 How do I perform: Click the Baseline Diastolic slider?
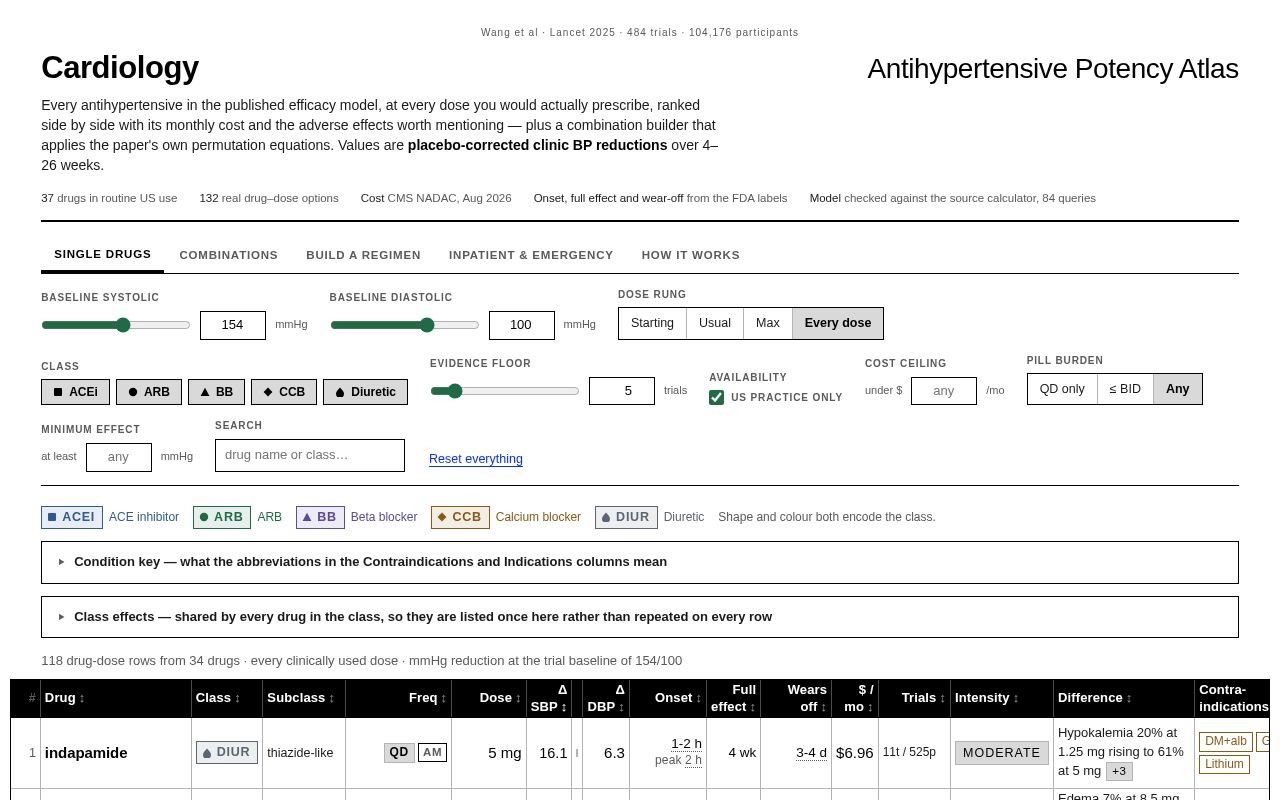point(405,325)
